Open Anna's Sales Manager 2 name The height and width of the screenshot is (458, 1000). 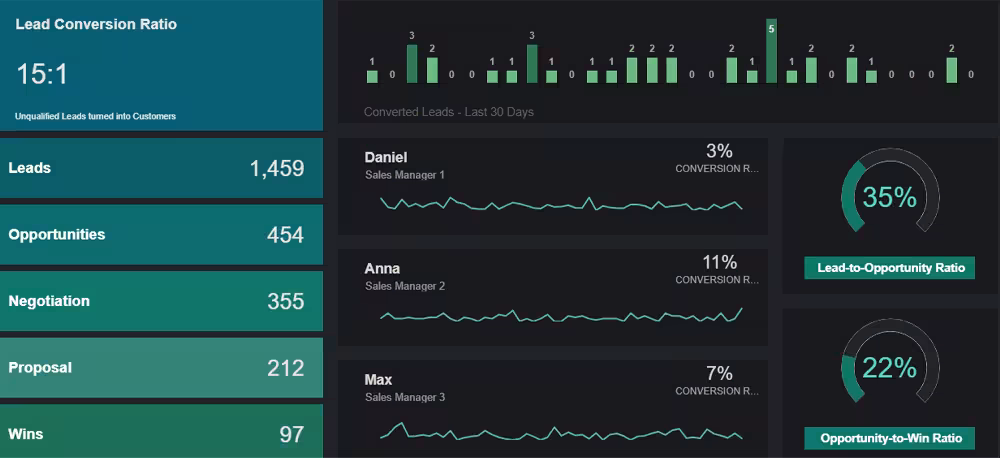[x=382, y=268]
